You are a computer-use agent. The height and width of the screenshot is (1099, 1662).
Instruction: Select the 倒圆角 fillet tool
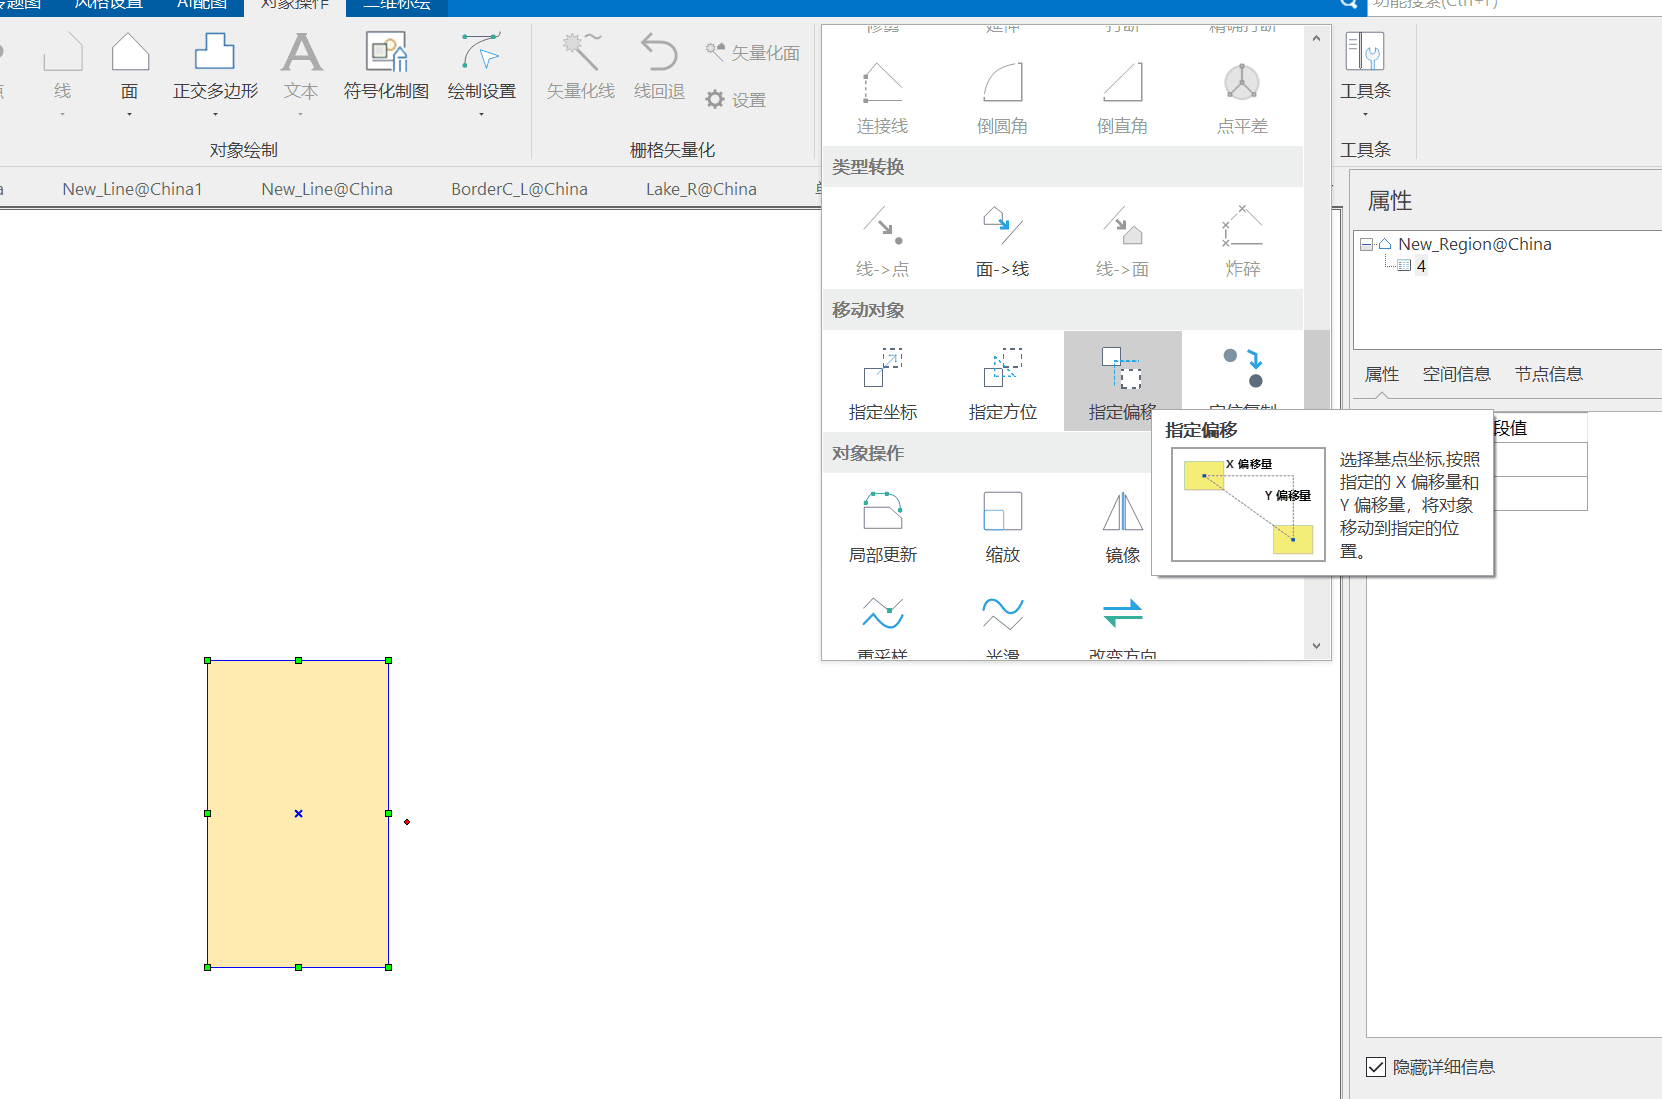[1002, 97]
